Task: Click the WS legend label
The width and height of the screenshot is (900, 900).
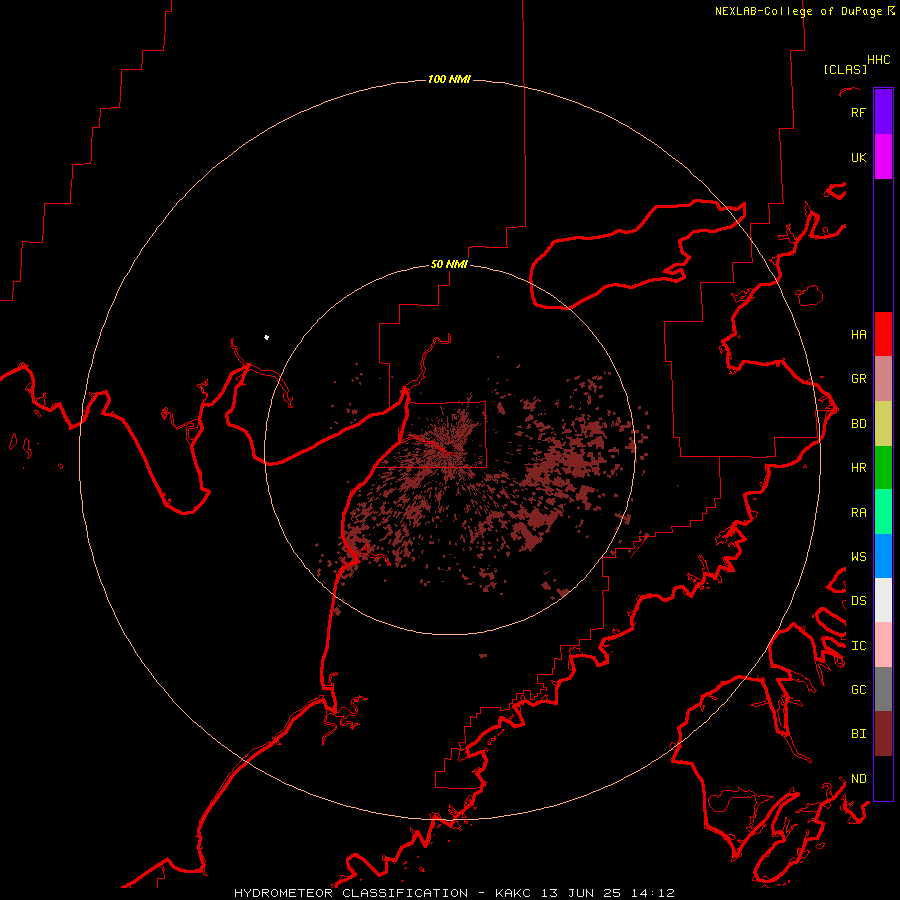Action: pyautogui.click(x=858, y=557)
